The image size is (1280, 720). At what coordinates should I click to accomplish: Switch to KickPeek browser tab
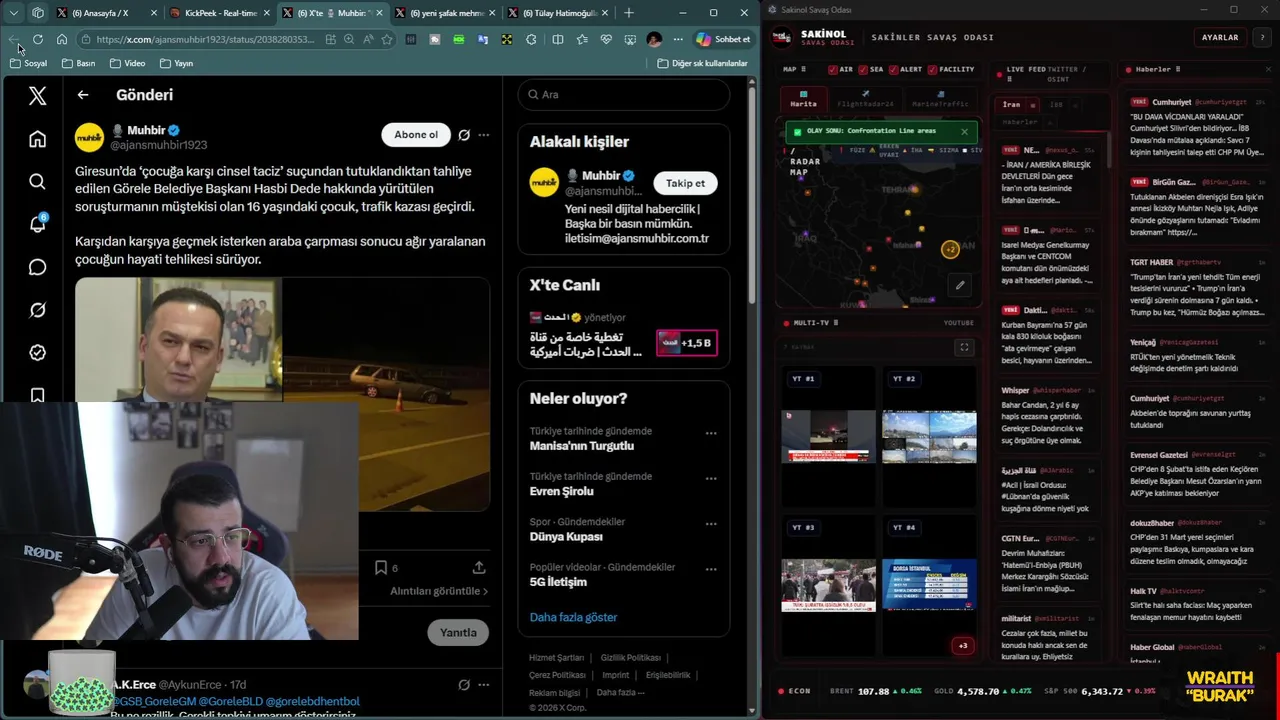(219, 13)
